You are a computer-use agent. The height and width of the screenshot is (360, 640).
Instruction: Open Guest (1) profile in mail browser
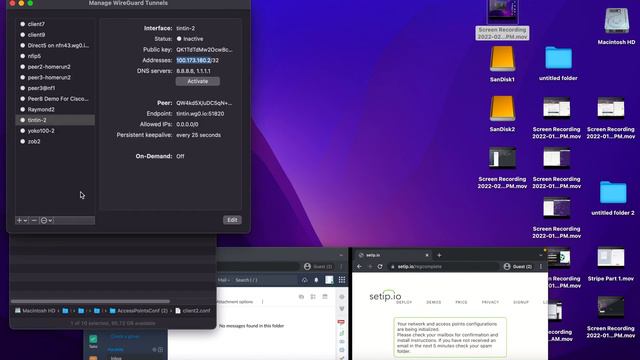pos(318,267)
